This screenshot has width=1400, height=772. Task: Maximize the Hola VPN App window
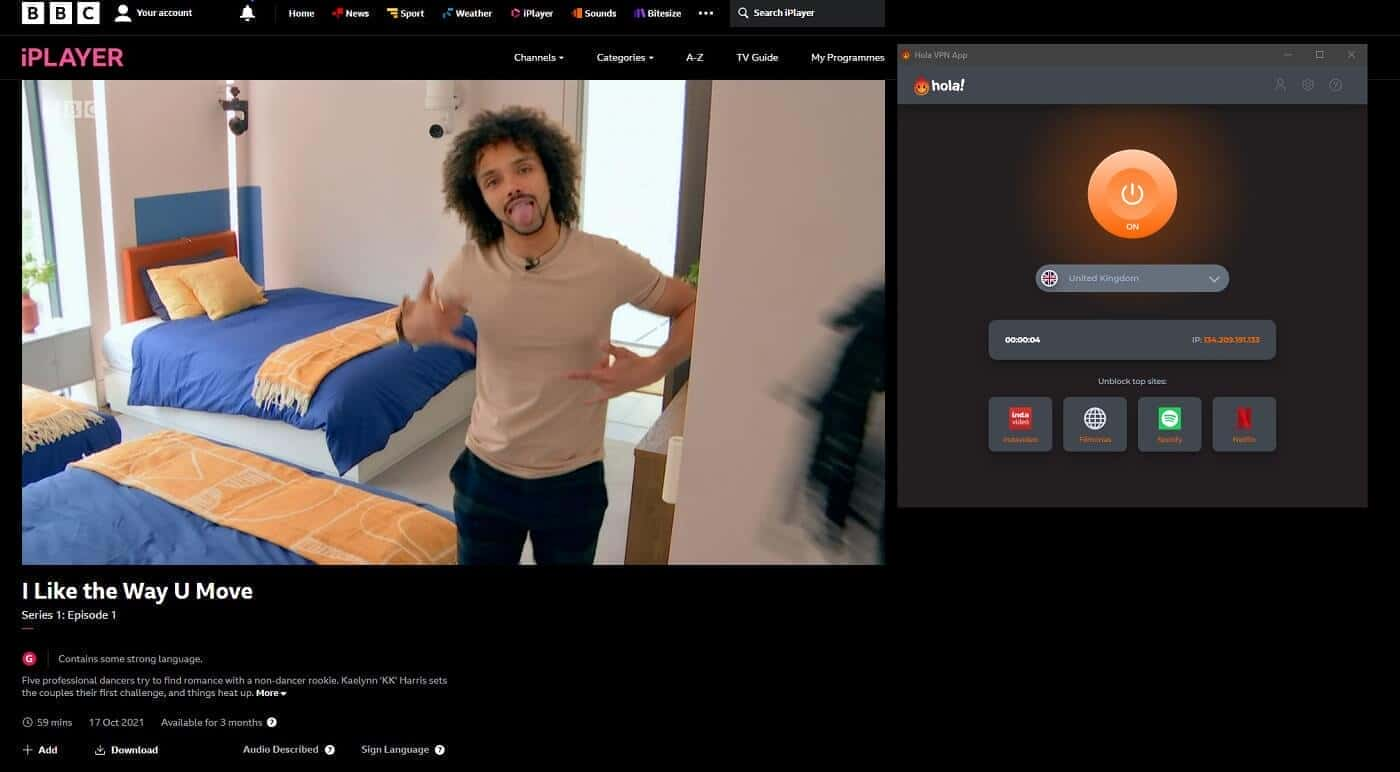point(1320,55)
